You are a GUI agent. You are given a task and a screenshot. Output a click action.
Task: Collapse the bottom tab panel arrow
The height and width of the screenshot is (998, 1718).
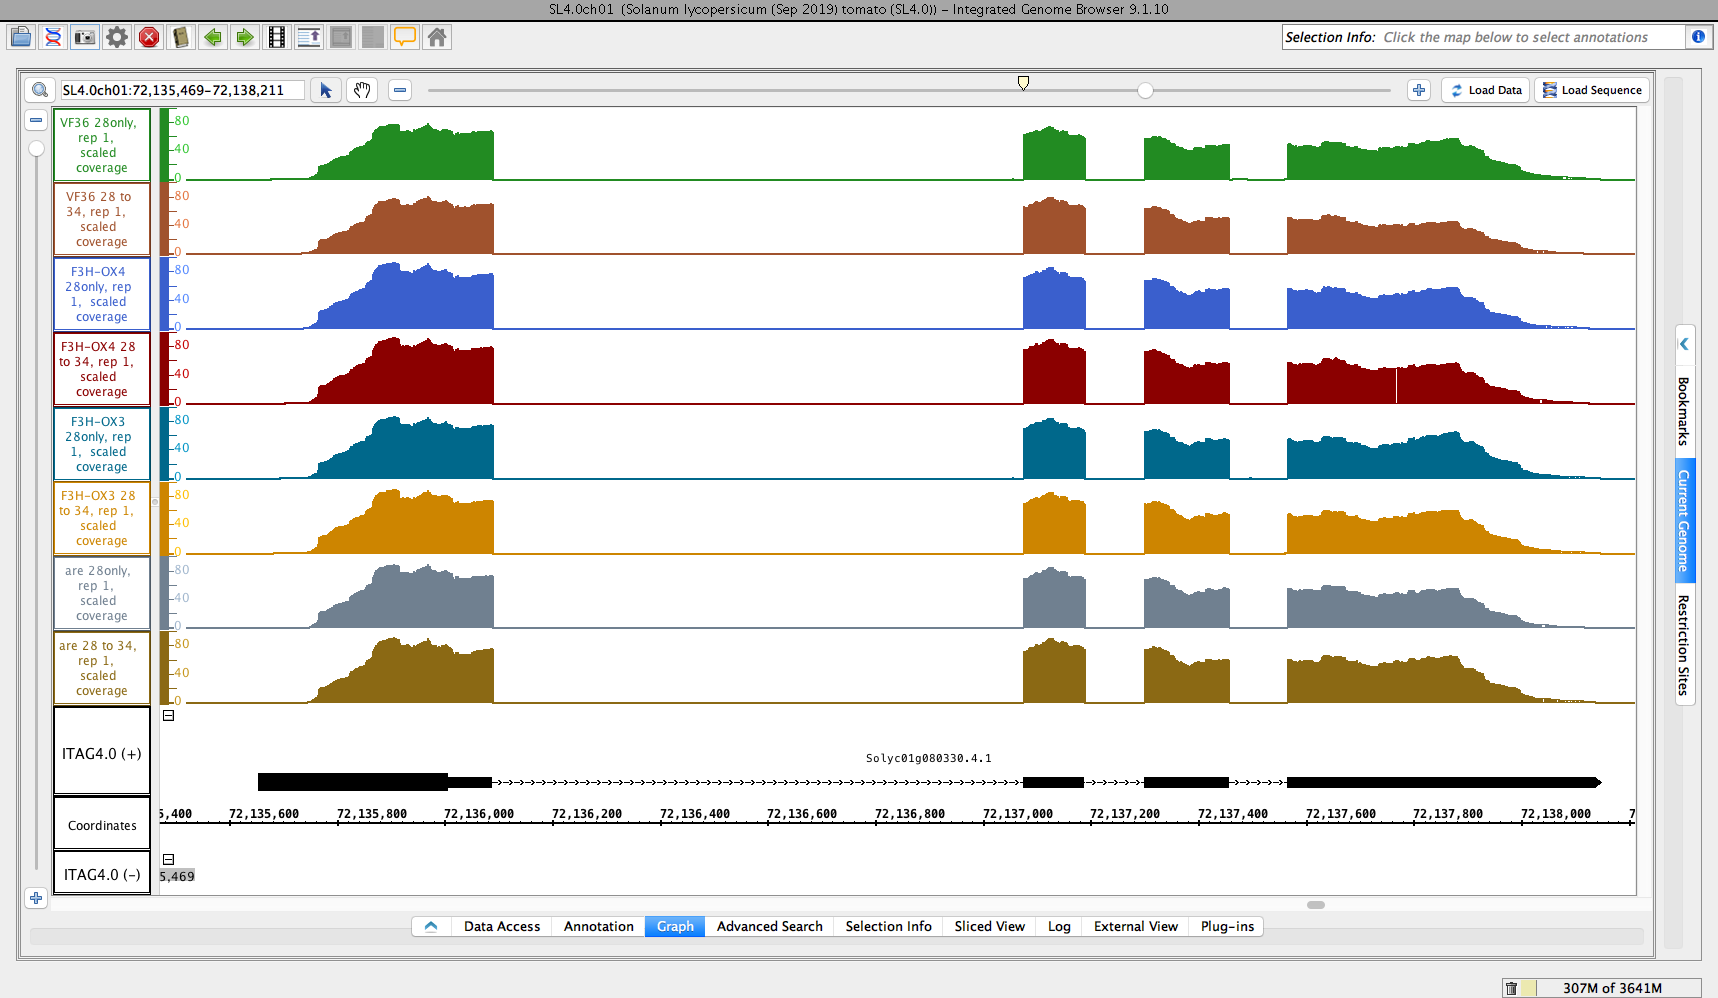point(431,927)
